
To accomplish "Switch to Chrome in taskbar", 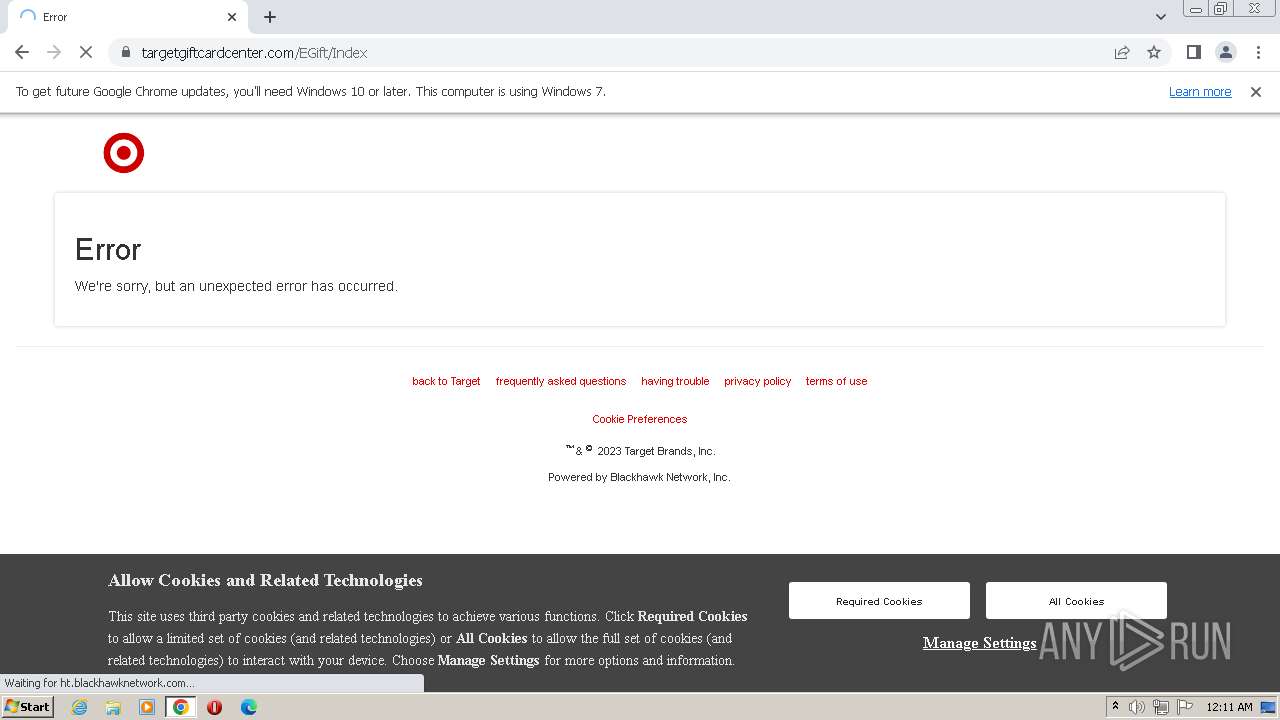I will pos(181,707).
